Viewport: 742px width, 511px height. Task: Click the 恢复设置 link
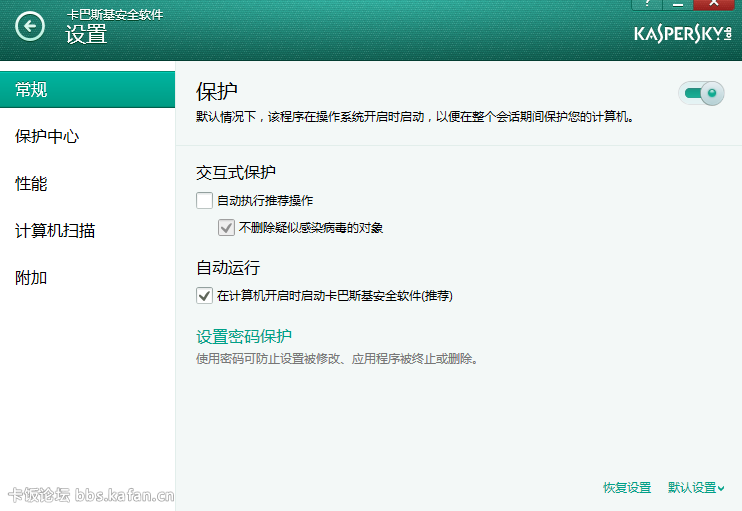pos(627,487)
